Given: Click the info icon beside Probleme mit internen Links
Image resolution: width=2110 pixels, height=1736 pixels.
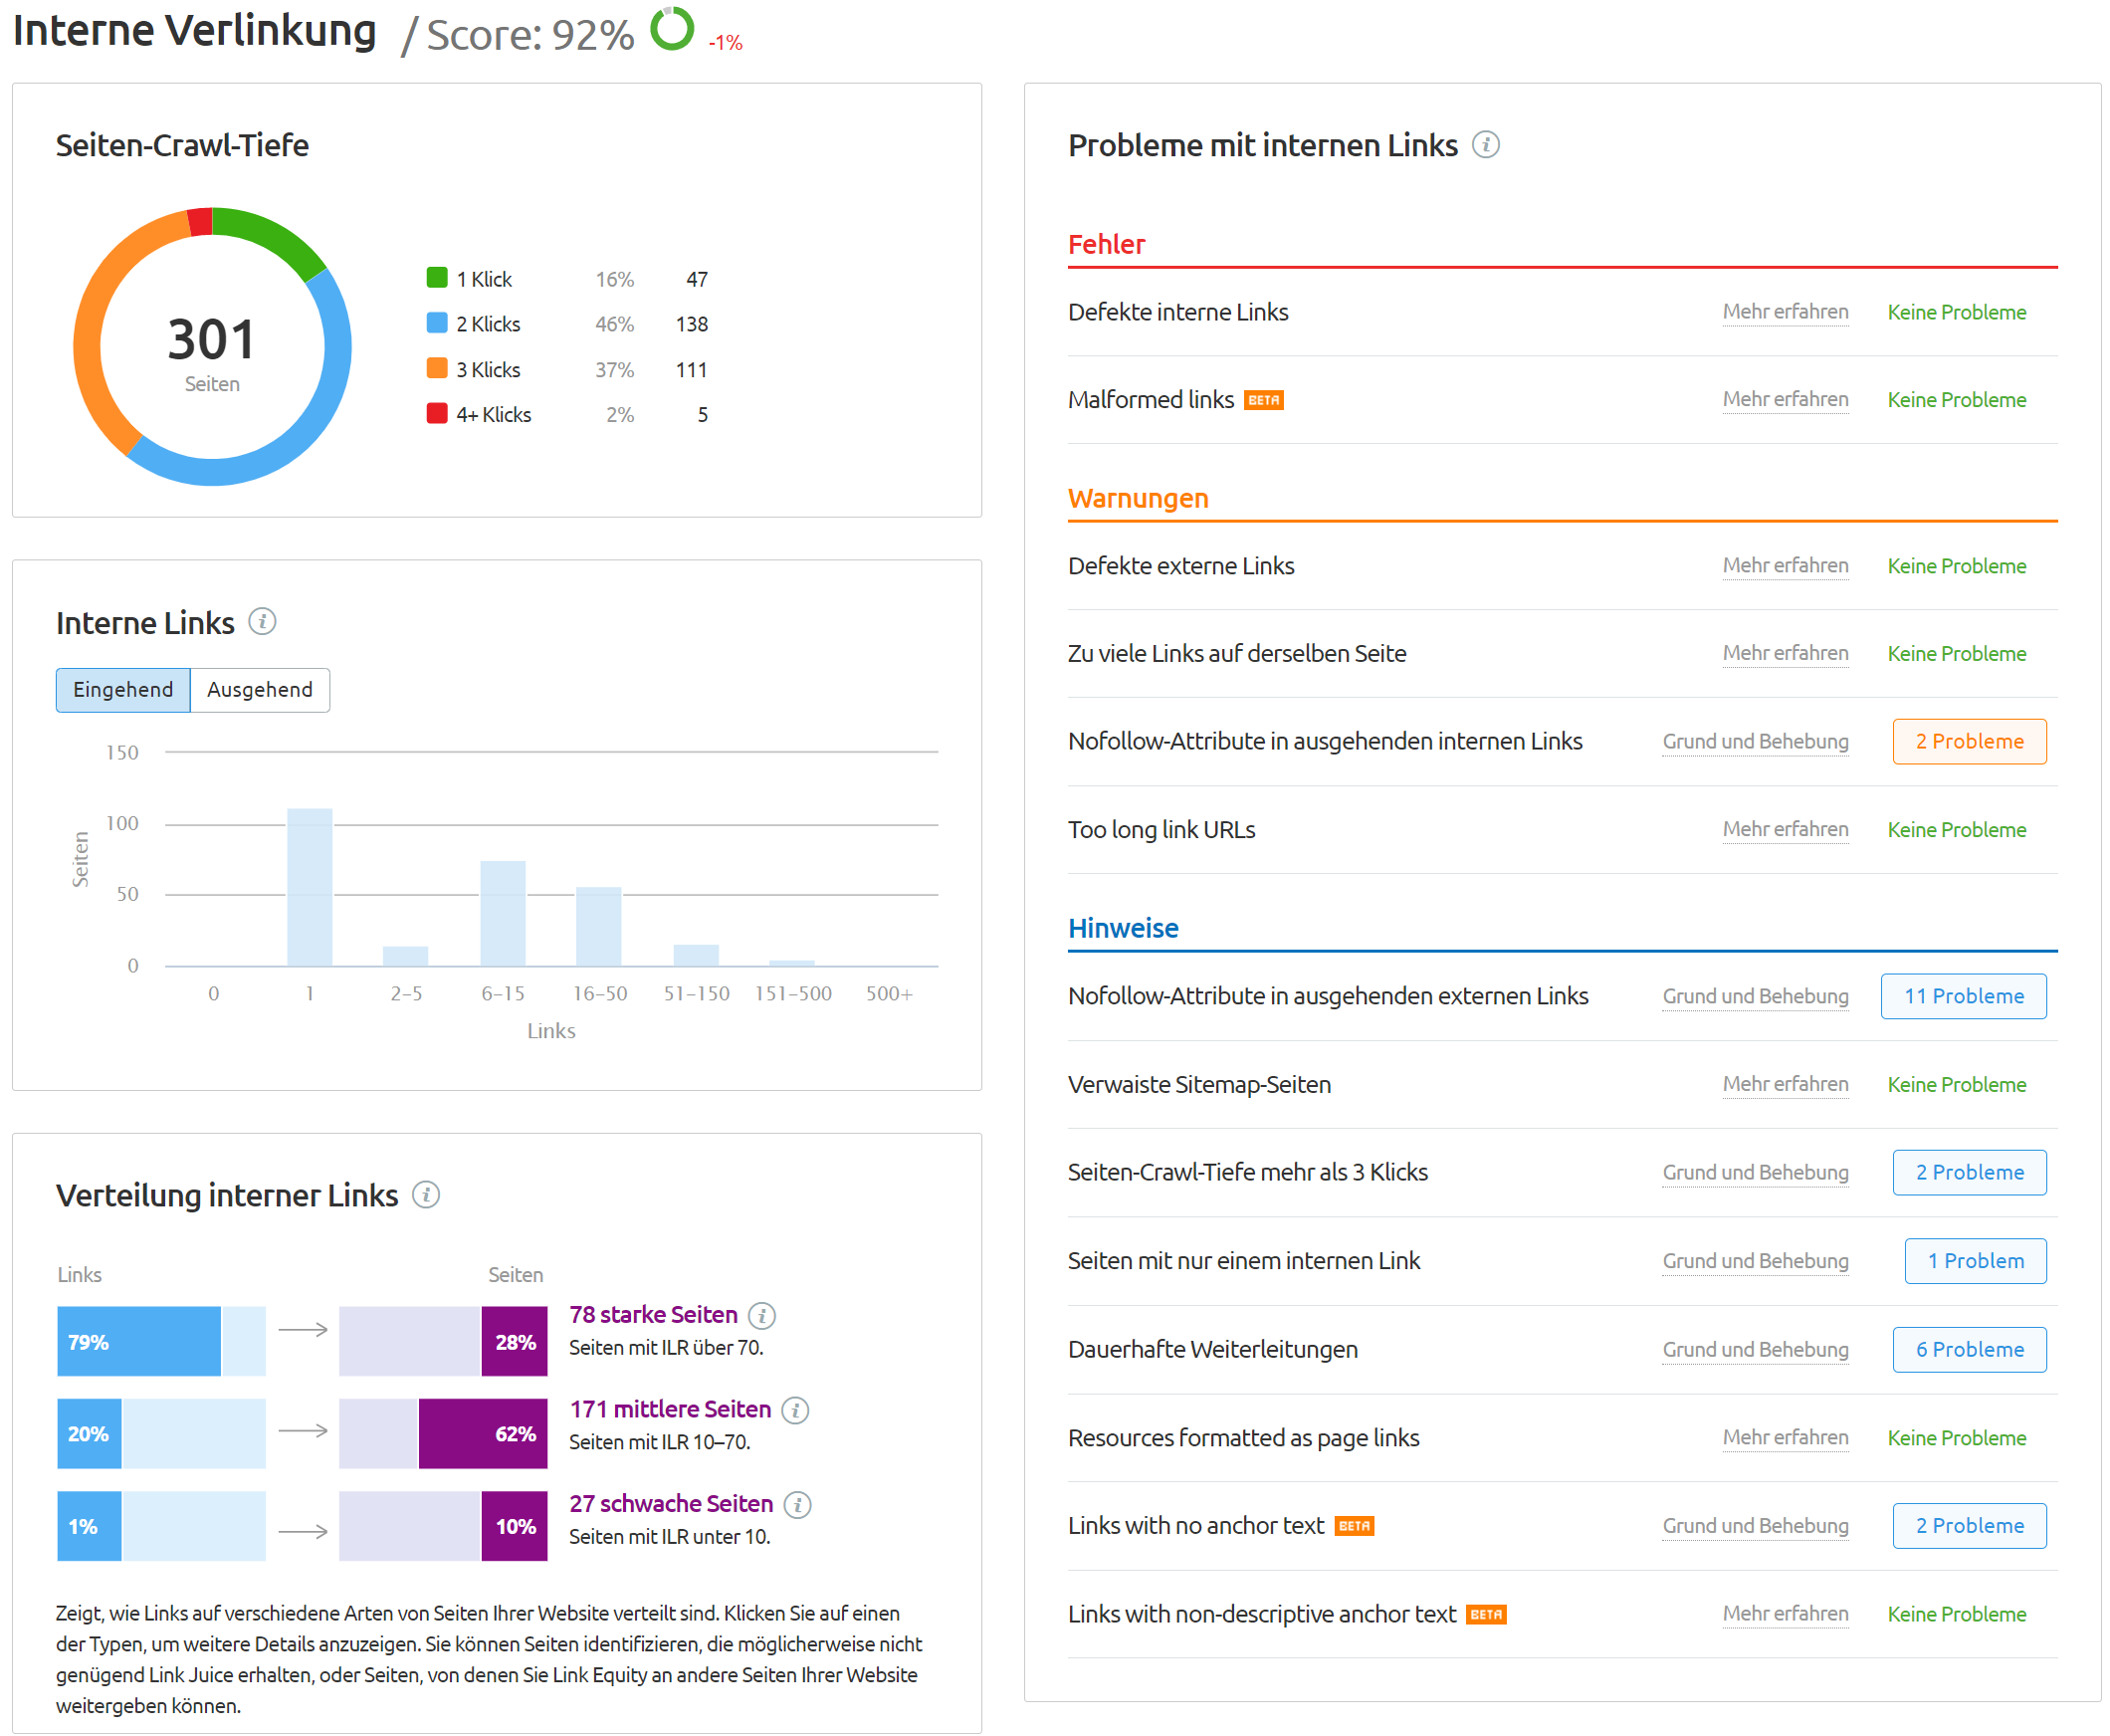Looking at the screenshot, I should tap(1485, 145).
